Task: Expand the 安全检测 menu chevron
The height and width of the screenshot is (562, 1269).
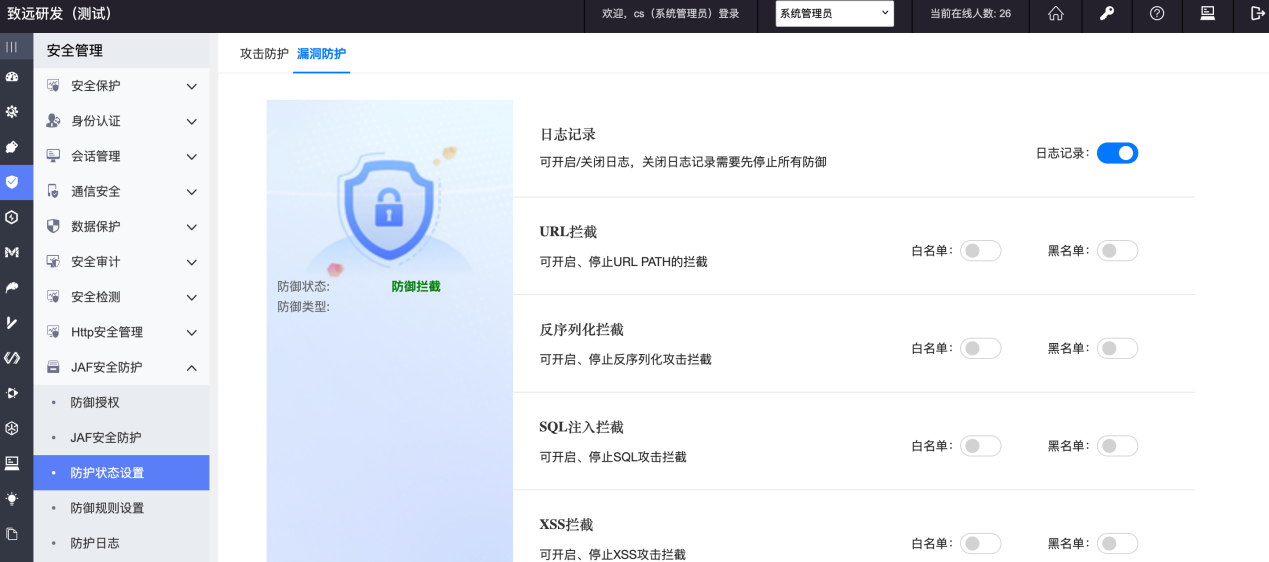Action: coord(192,297)
